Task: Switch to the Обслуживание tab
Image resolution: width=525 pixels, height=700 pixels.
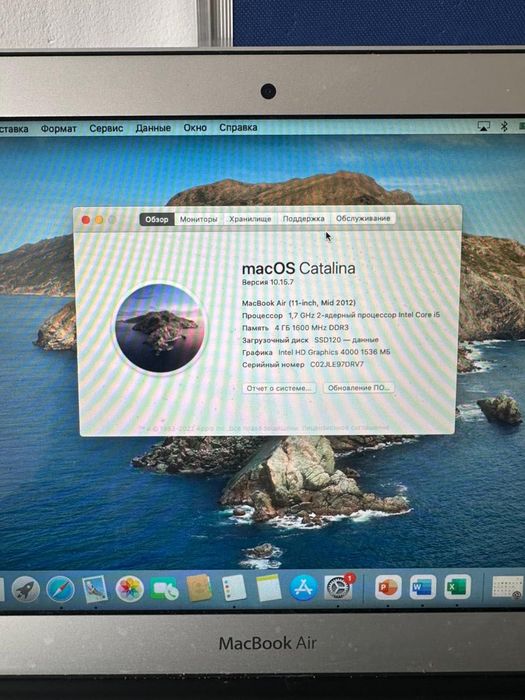Action: [x=363, y=218]
